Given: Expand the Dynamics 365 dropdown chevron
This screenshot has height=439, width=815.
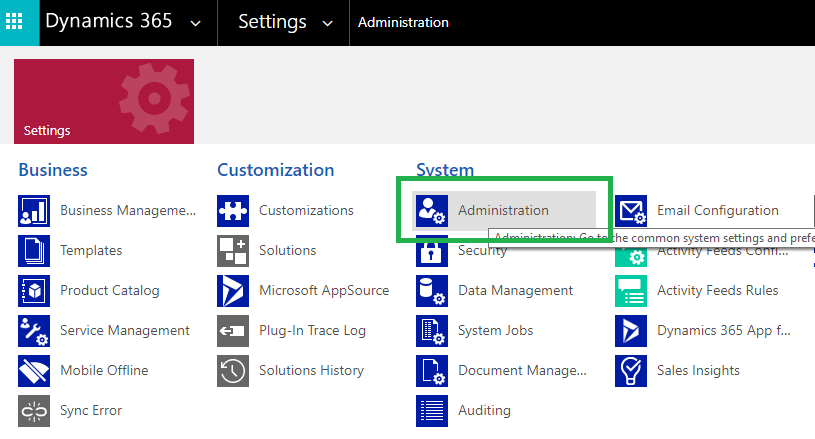Looking at the screenshot, I should (x=195, y=23).
